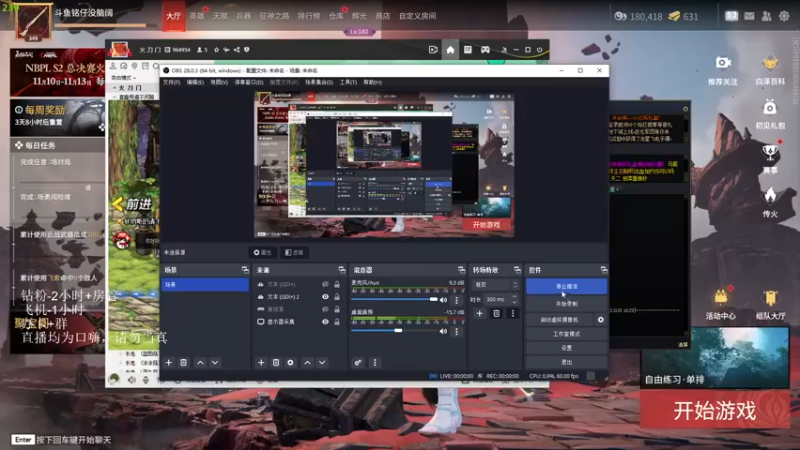Add a new scene in scenes panel

click(169, 362)
